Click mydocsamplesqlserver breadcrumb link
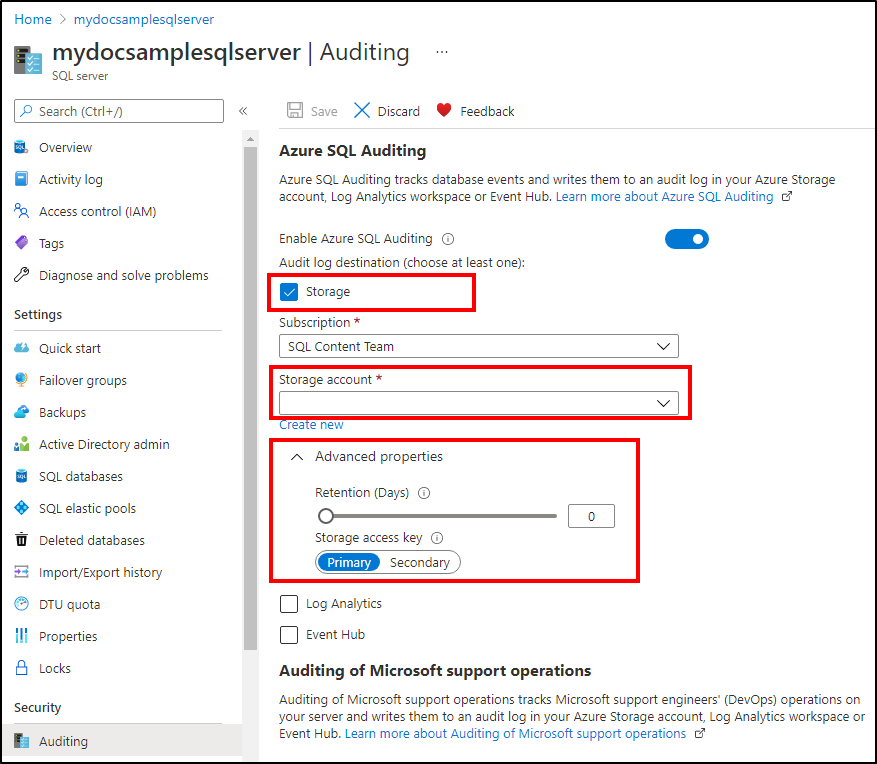Viewport: 877px width, 764px height. click(x=144, y=19)
